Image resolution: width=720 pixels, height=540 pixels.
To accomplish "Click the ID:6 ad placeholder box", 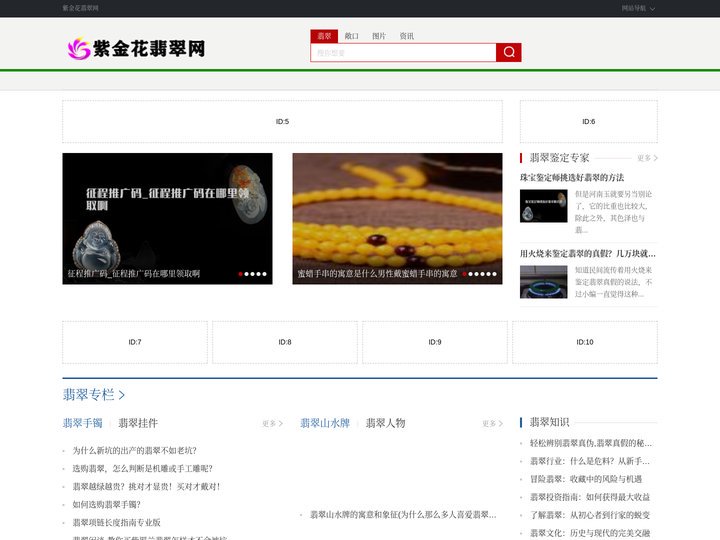I will point(589,122).
